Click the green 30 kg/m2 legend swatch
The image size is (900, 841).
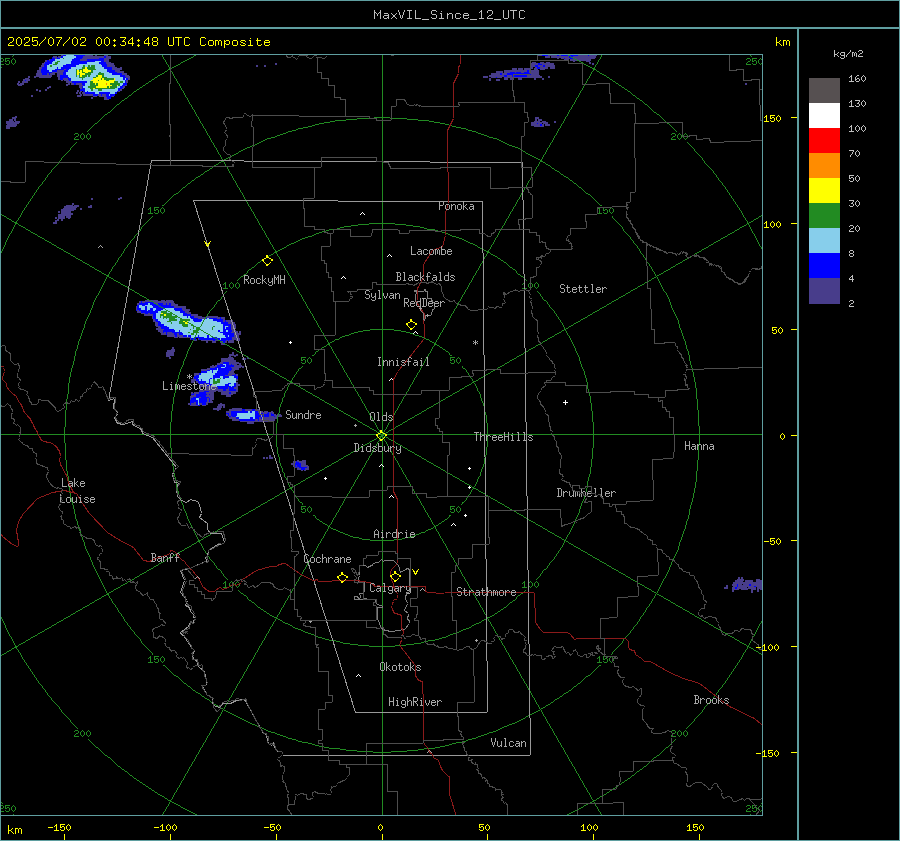pos(824,215)
